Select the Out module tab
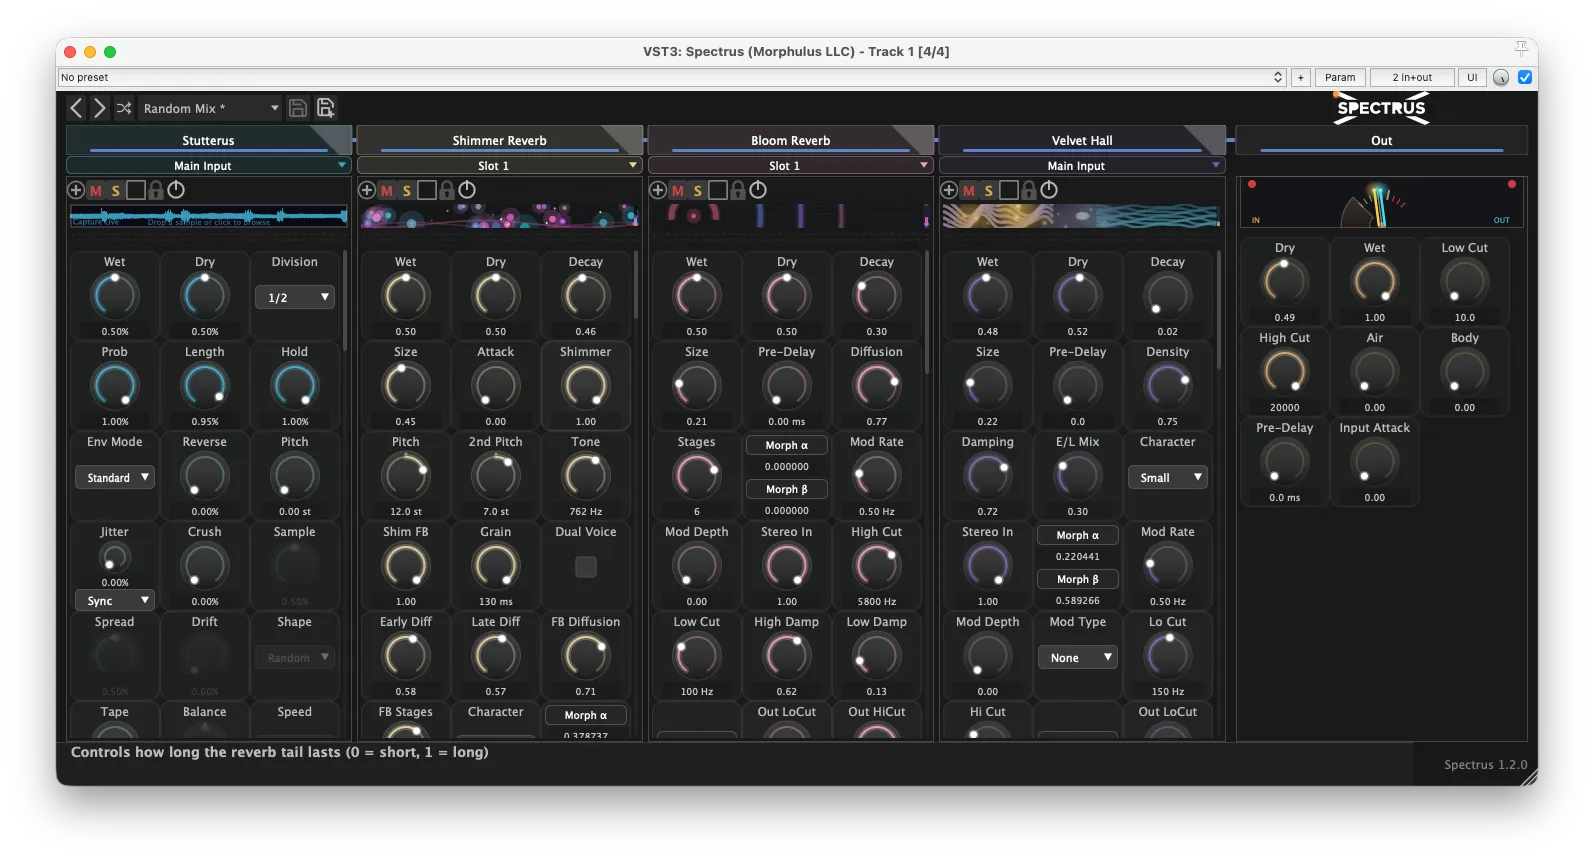This screenshot has height=860, width=1594. [1381, 140]
